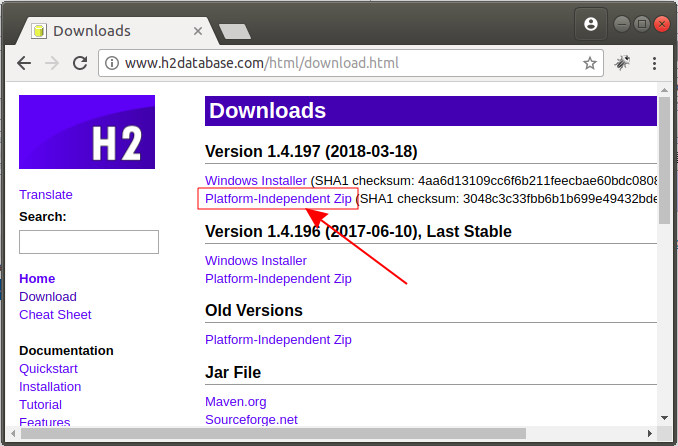Click the vertical scrollbar thumb

[664, 160]
